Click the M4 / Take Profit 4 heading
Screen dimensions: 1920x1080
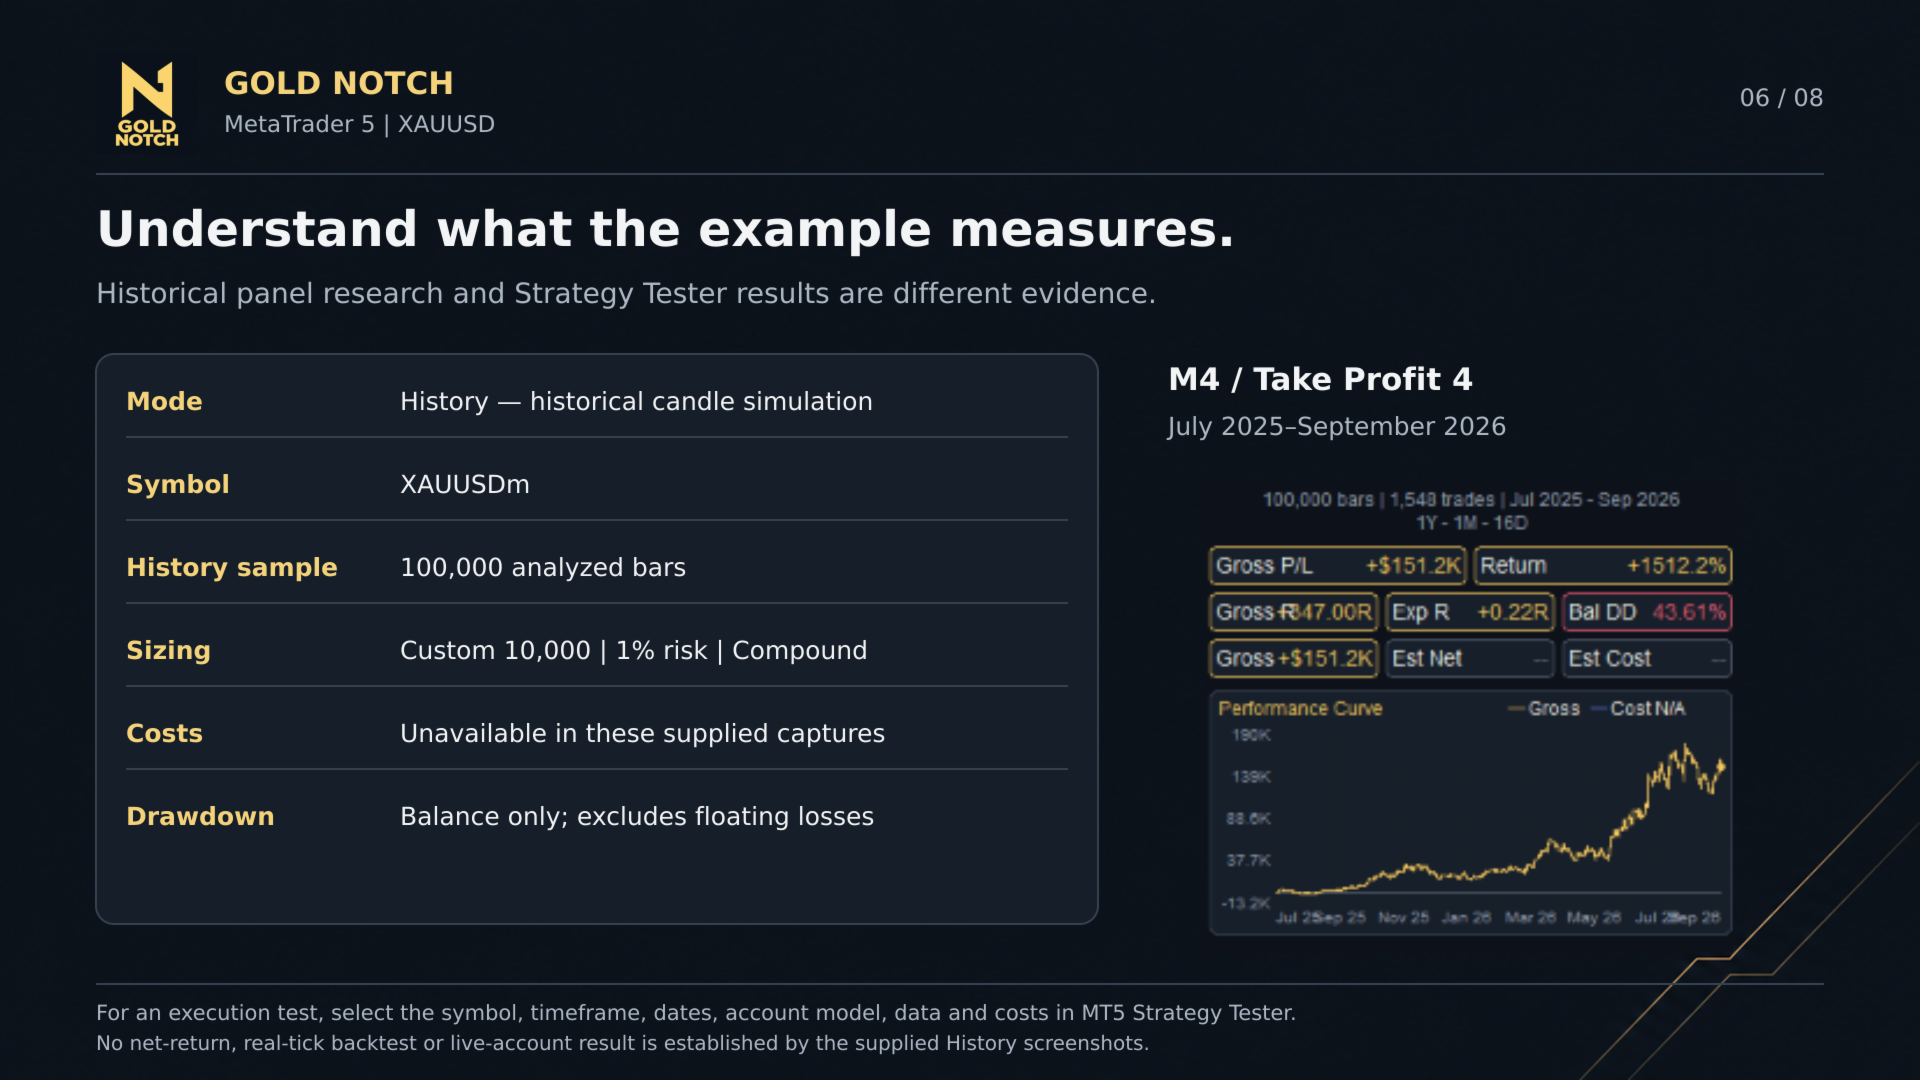[1320, 379]
